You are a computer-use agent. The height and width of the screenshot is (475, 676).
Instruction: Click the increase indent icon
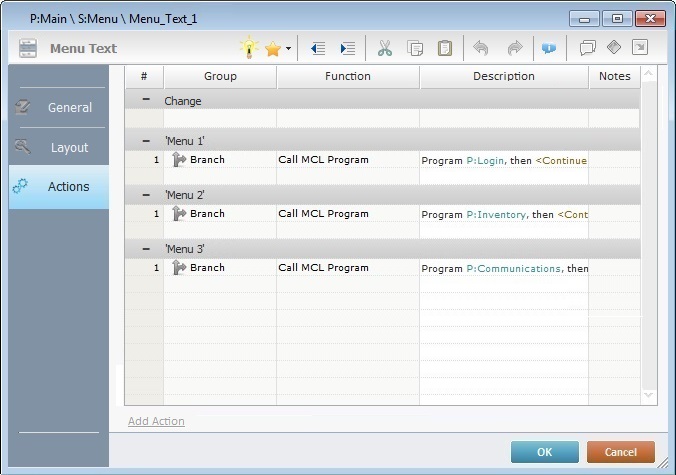(347, 48)
